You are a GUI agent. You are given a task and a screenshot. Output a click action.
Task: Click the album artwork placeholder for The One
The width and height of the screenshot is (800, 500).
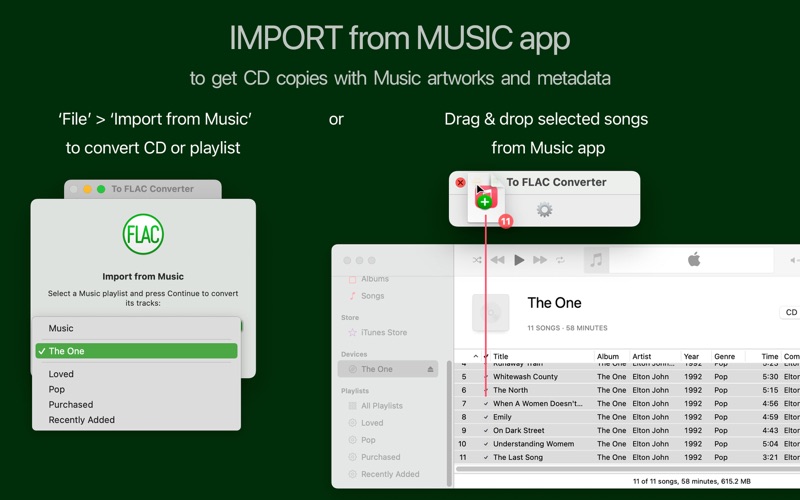[490, 312]
